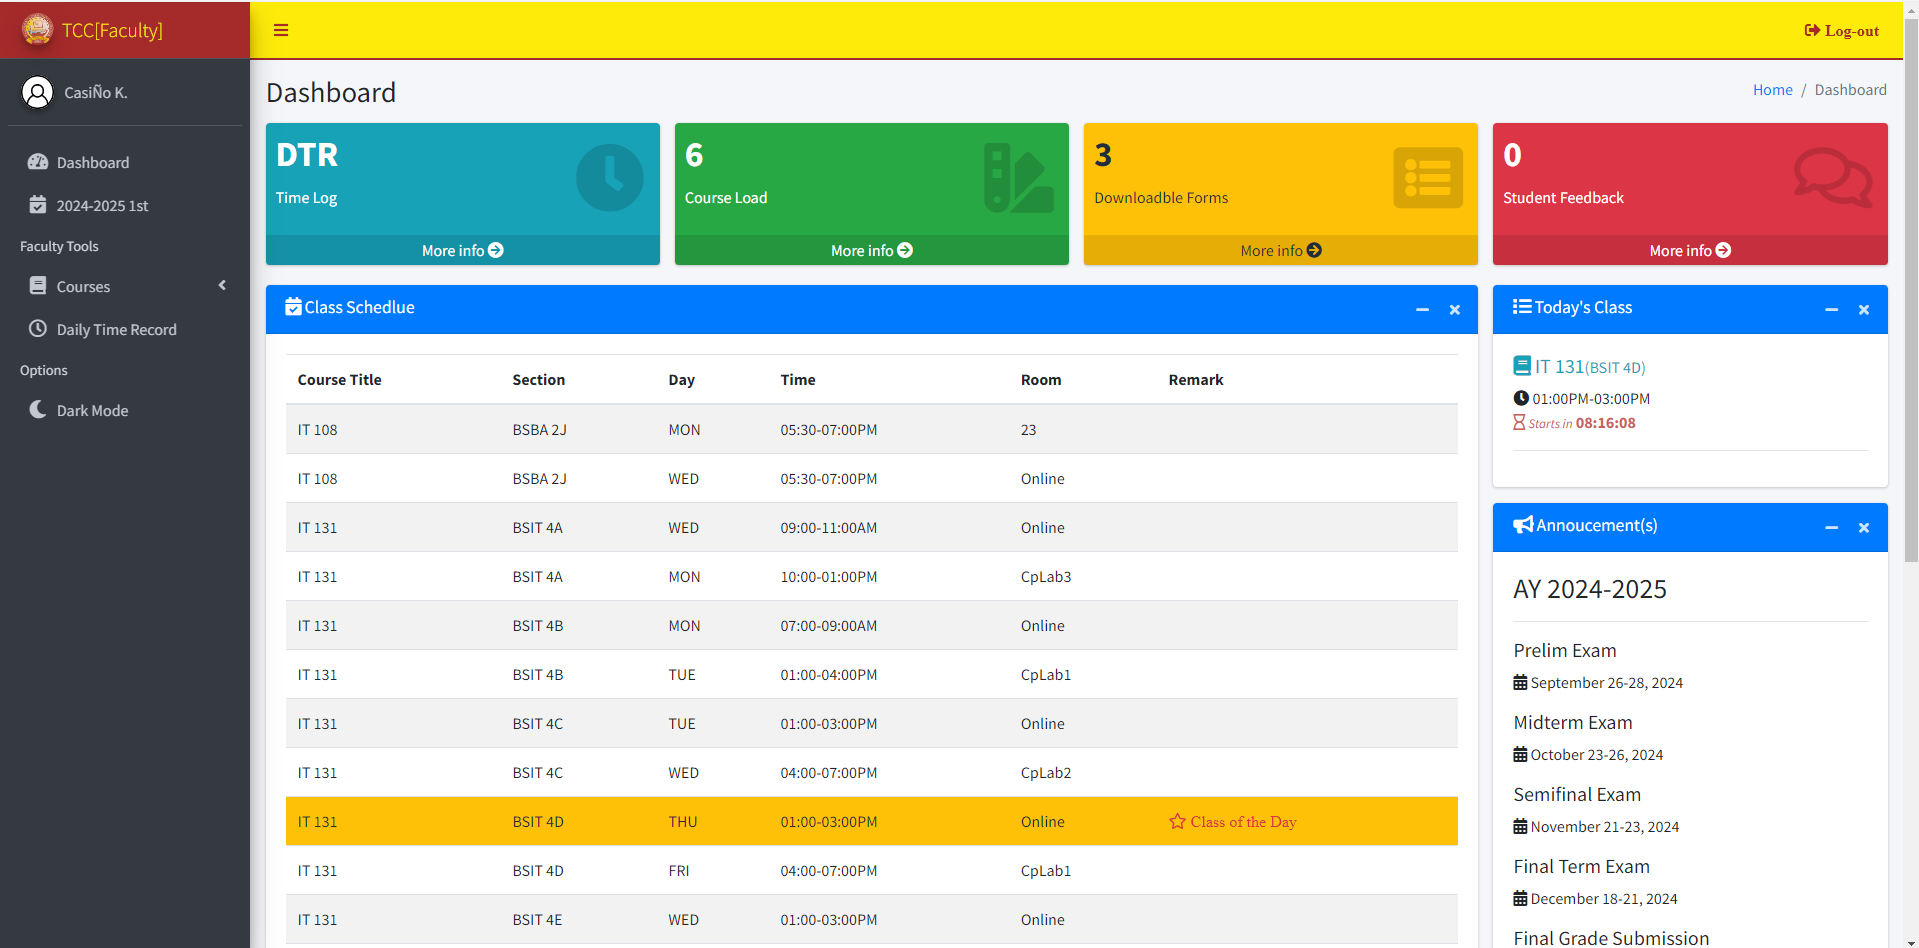The image size is (1919, 948).
Task: Click the Semifinal Exam announcement title
Action: pyautogui.click(x=1577, y=794)
